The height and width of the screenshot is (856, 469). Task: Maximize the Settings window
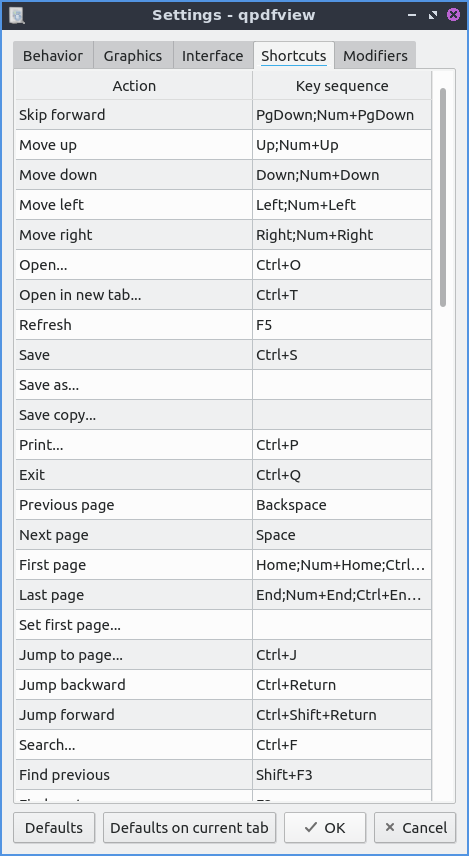(433, 15)
